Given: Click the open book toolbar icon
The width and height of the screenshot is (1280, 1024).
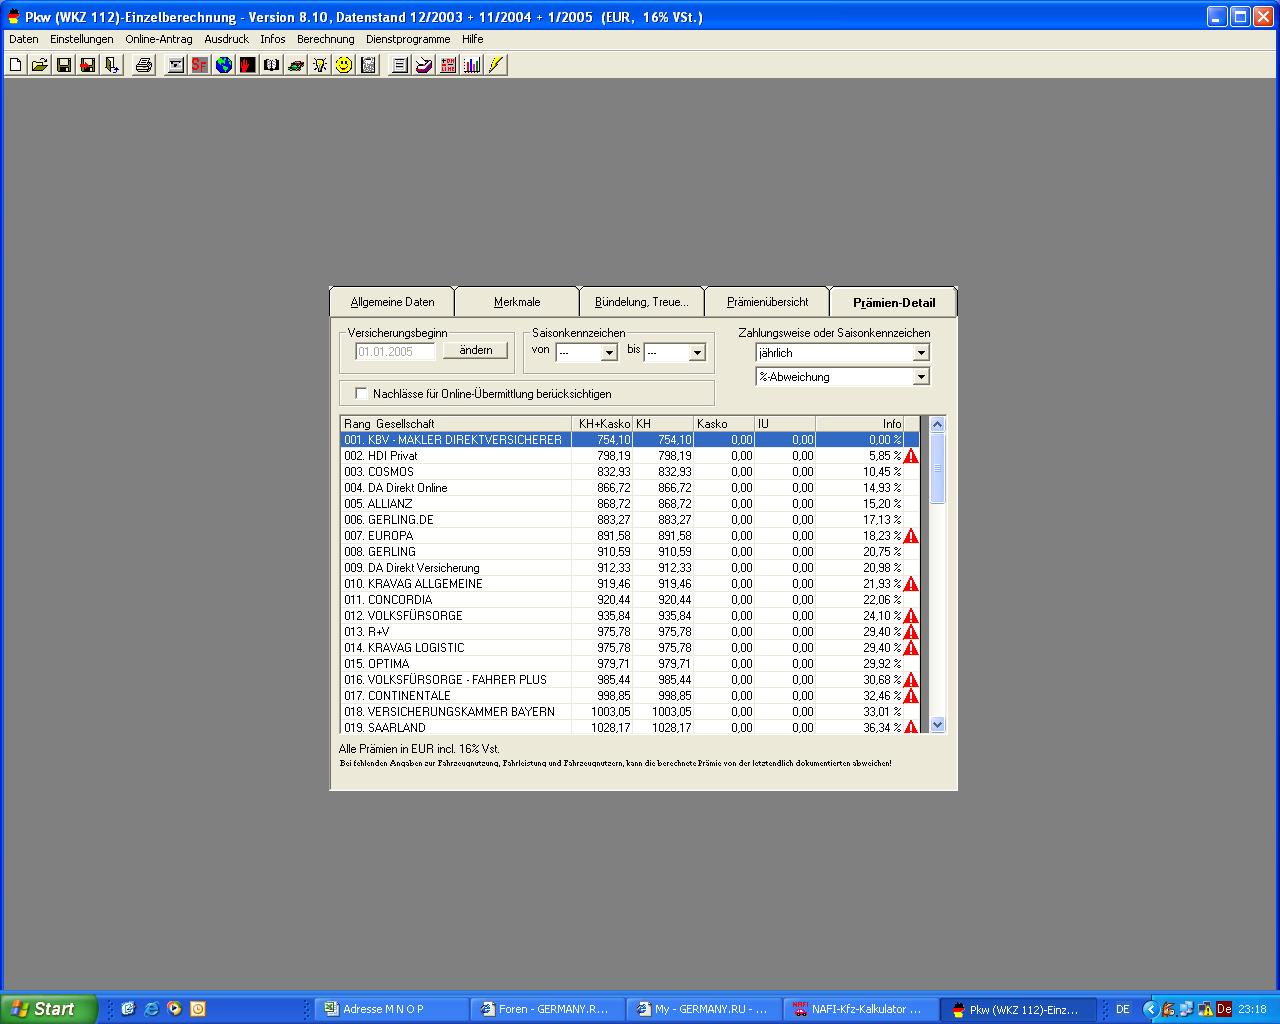Looking at the screenshot, I should coord(272,65).
